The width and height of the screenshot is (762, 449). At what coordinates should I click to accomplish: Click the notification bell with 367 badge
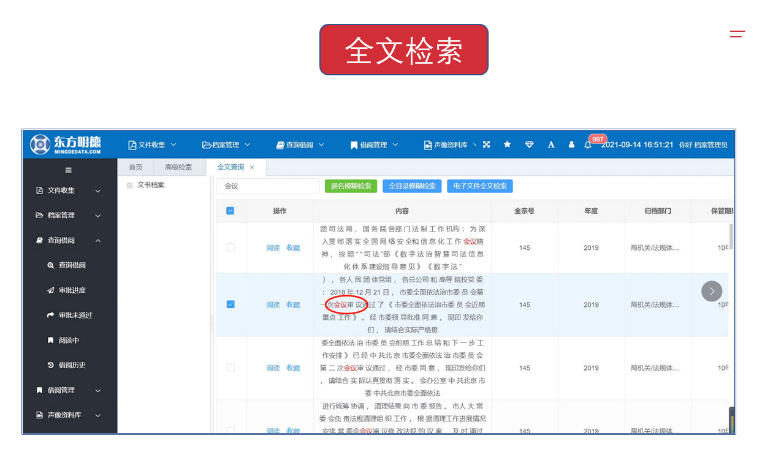pyautogui.click(x=588, y=144)
